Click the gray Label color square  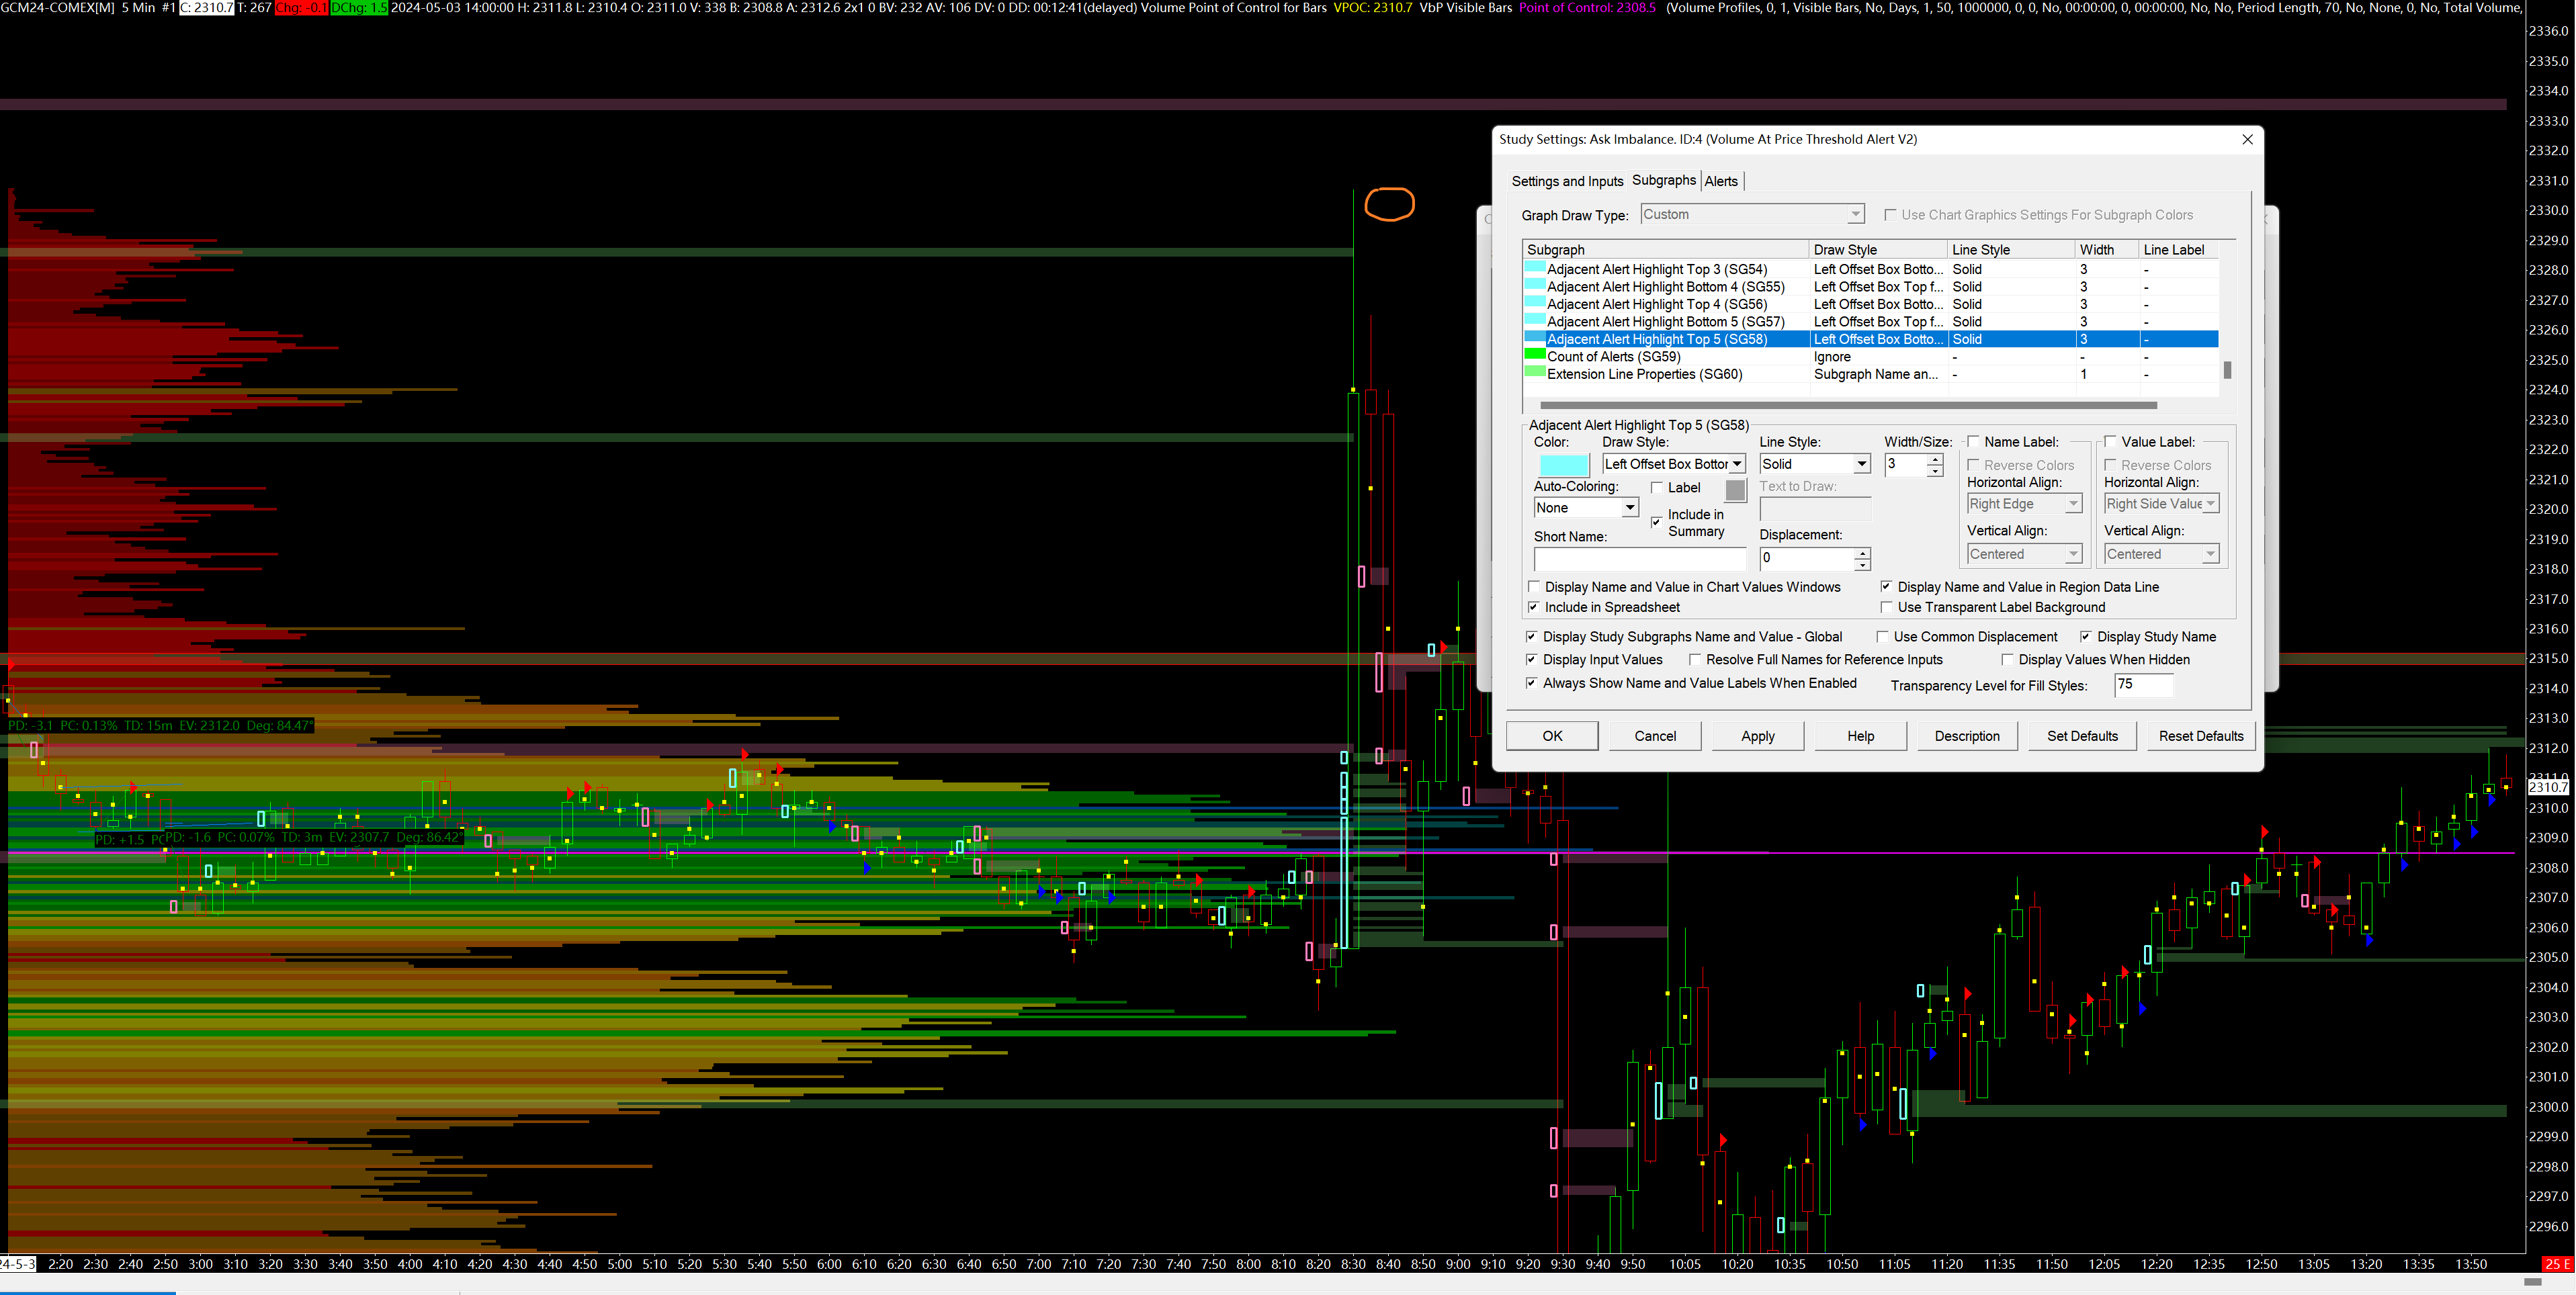coord(1735,490)
